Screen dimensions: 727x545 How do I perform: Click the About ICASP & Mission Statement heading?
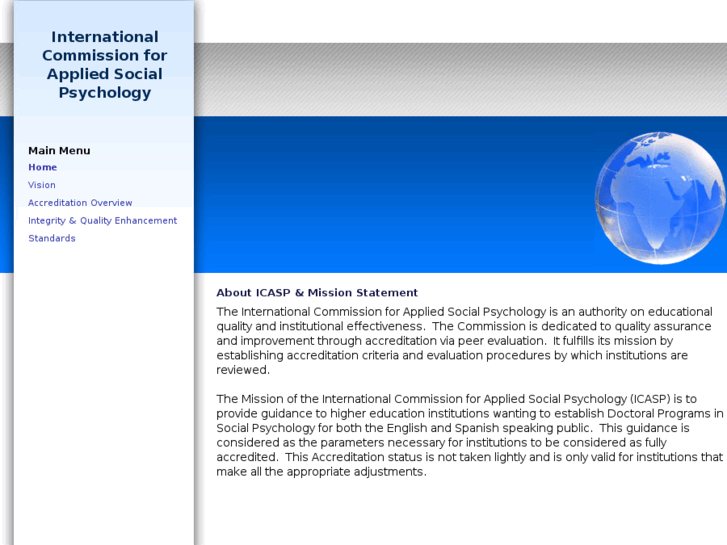[x=317, y=293]
